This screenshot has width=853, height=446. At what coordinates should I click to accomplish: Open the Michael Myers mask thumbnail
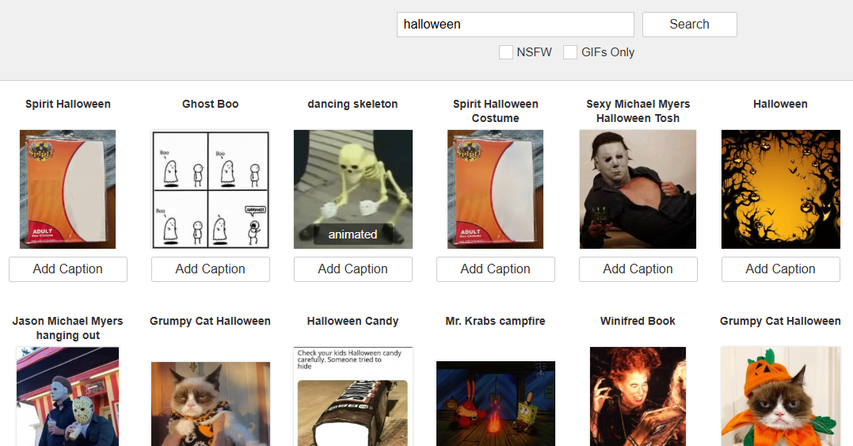click(638, 189)
